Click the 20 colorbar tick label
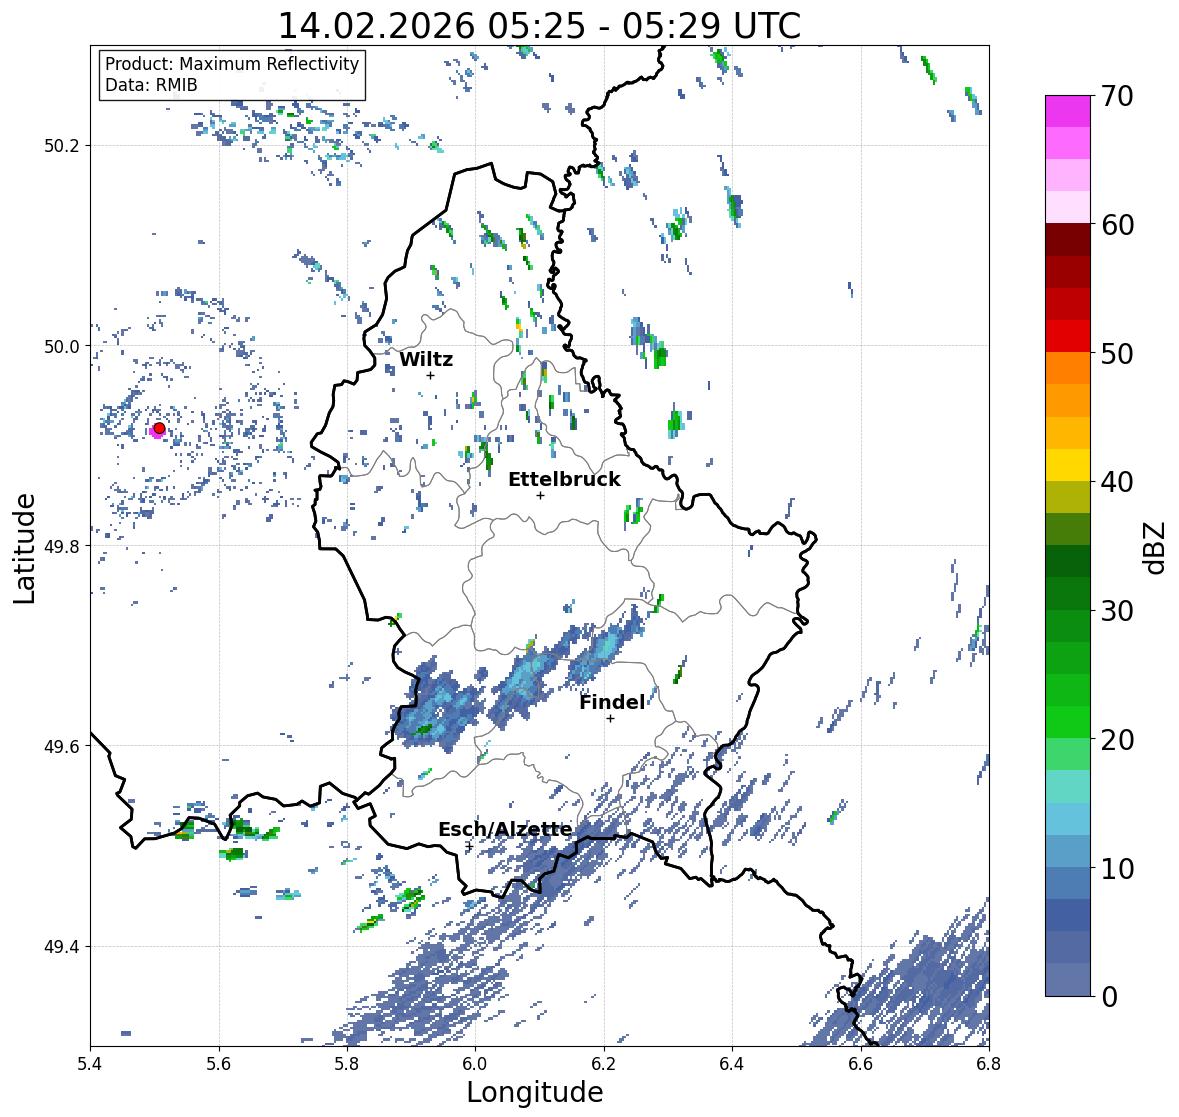Image resolution: width=1179 pixels, height=1117 pixels. 1117,740
